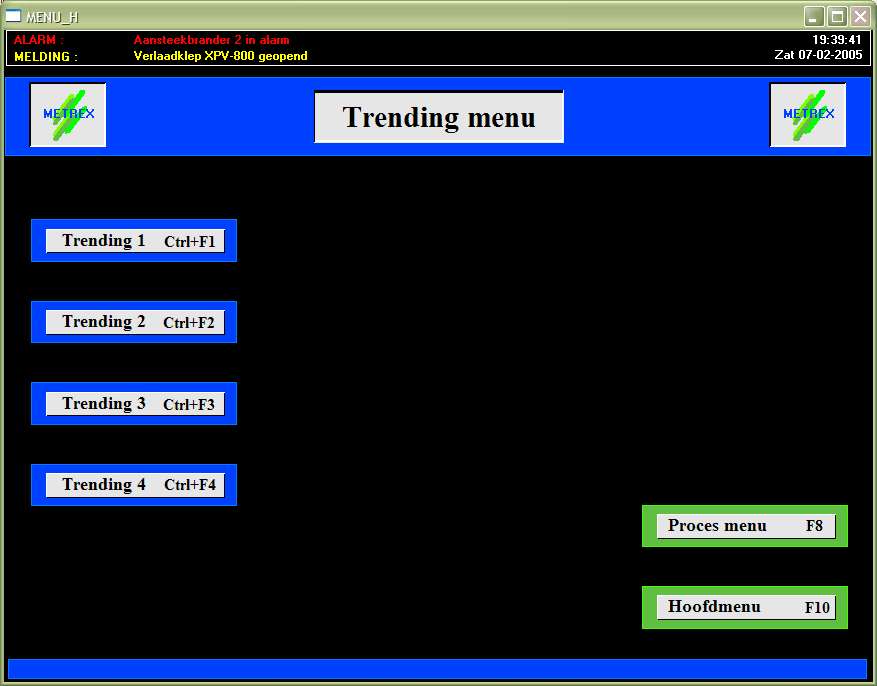Maximize the MENU_H window
The width and height of the screenshot is (877, 686).
pos(837,16)
